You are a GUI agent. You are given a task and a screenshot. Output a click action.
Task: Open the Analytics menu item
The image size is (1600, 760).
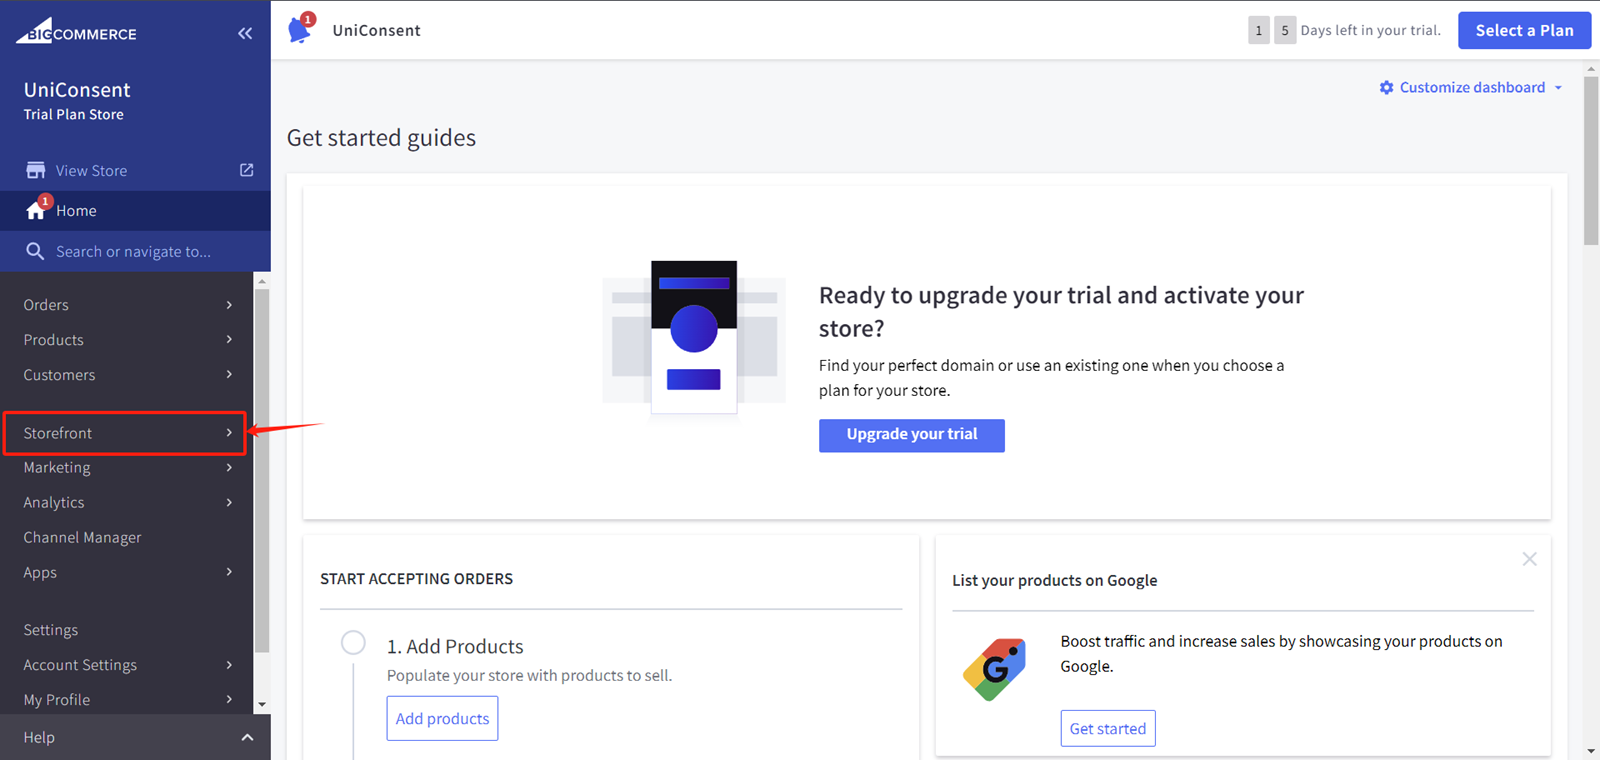click(127, 502)
